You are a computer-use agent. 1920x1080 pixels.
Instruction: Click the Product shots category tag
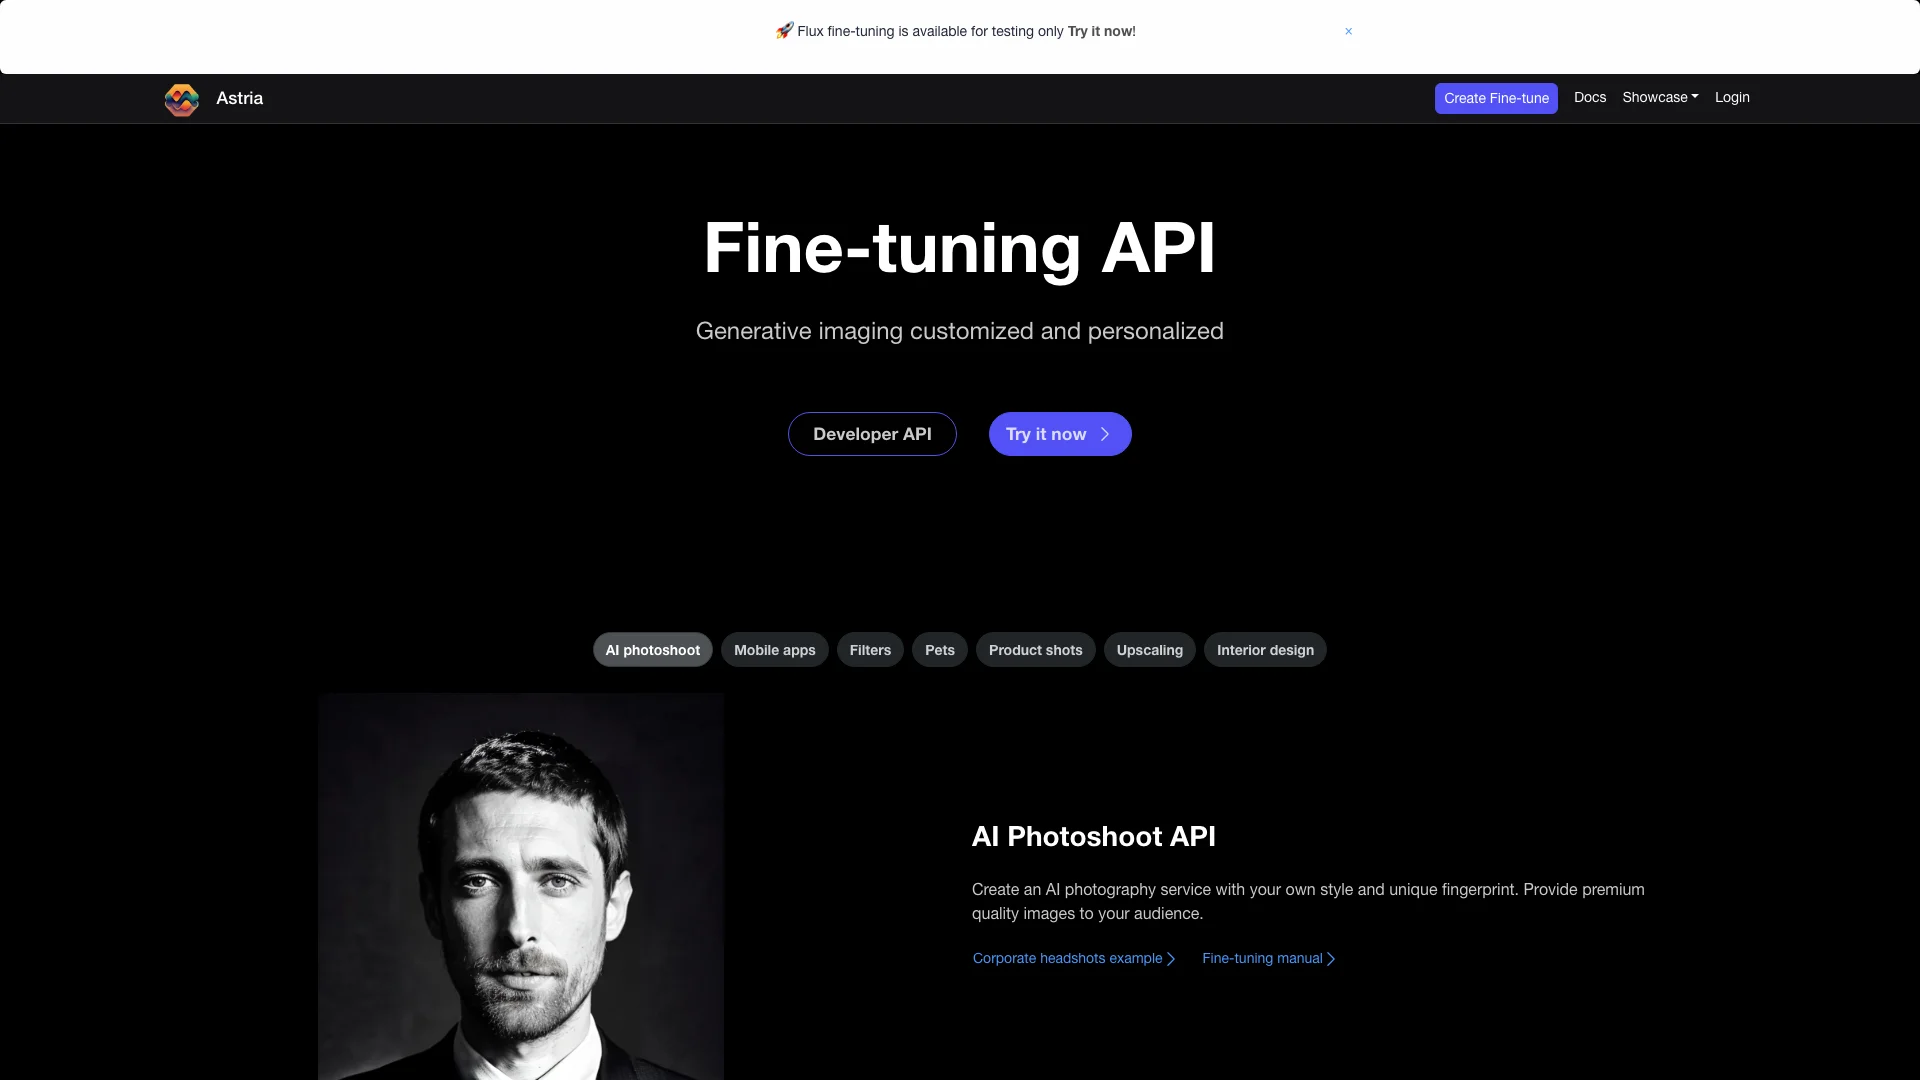coord(1035,649)
